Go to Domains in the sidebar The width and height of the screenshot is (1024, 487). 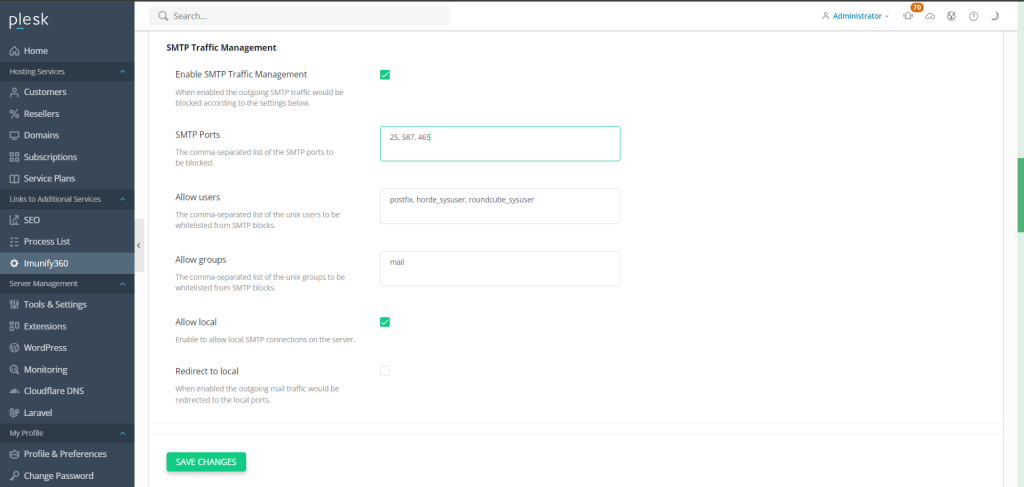41,135
